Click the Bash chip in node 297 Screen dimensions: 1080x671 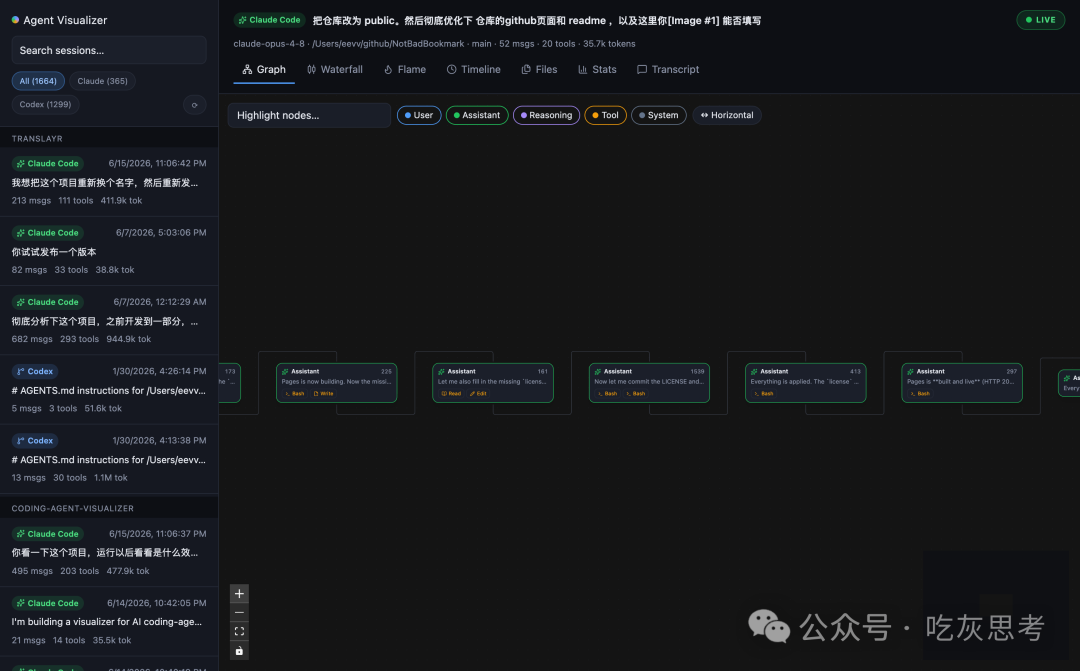920,393
